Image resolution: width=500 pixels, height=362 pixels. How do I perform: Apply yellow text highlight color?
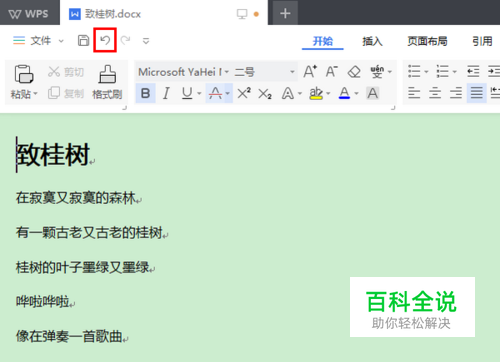[x=316, y=93]
